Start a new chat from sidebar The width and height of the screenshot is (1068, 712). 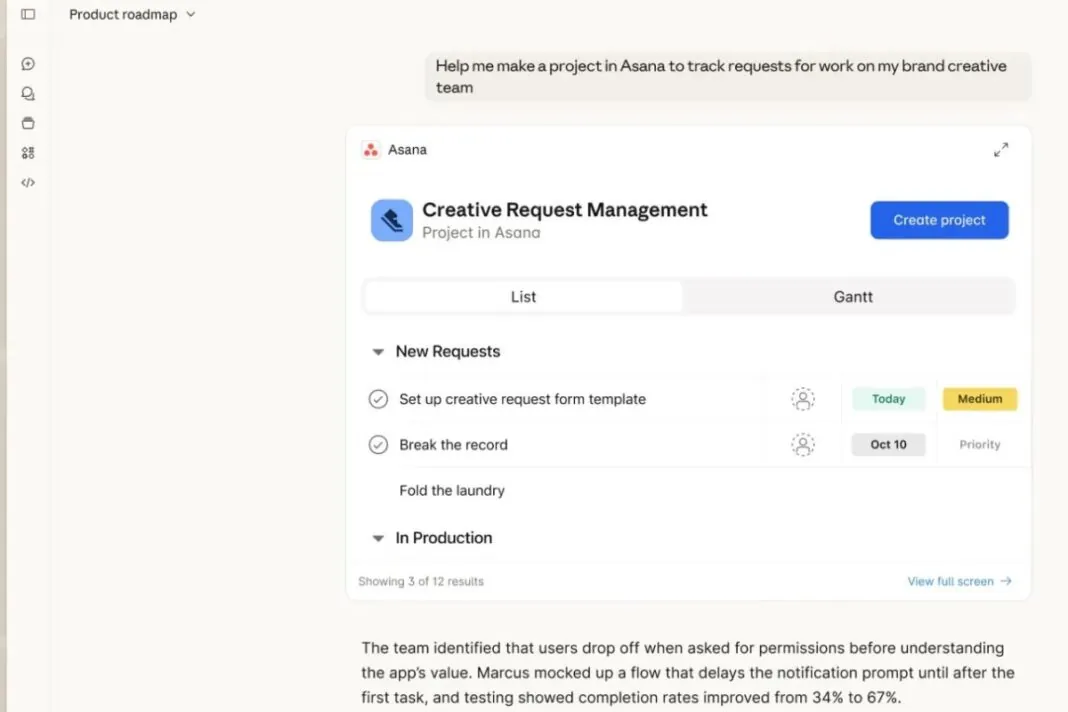tap(28, 64)
